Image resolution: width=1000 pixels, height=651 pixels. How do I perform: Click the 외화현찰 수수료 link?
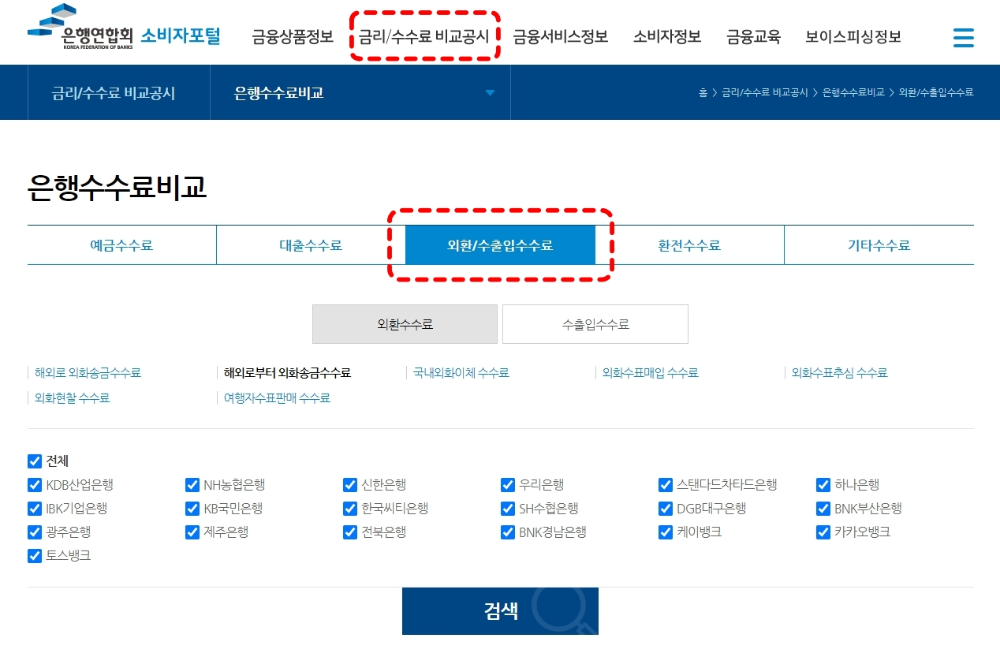point(71,398)
